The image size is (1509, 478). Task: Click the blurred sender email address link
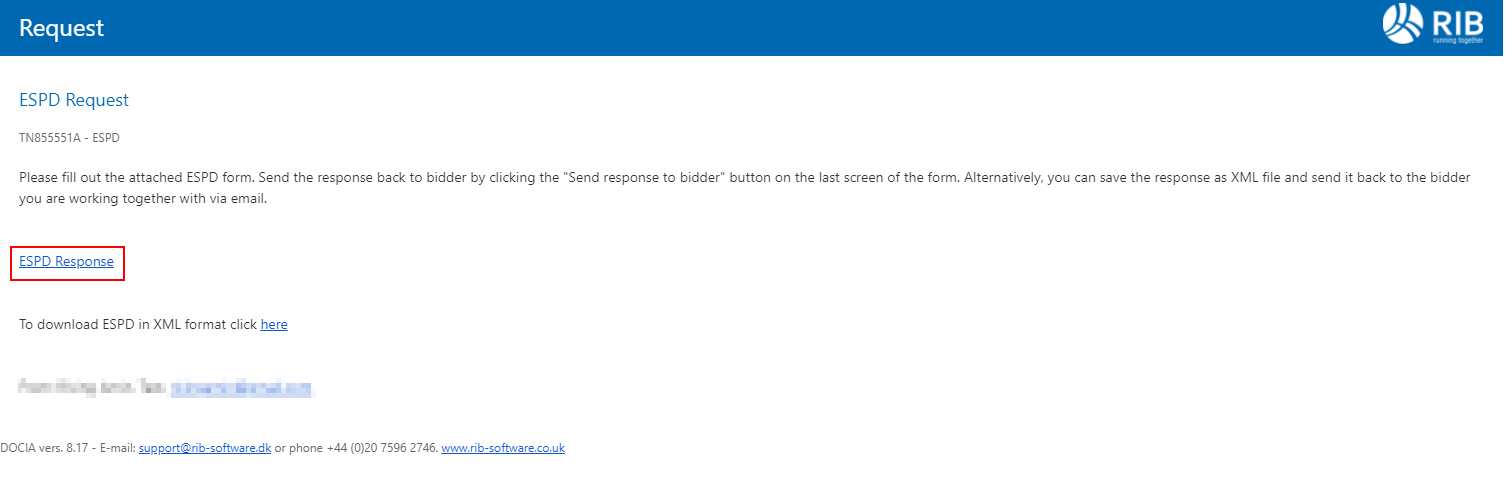pos(240,388)
